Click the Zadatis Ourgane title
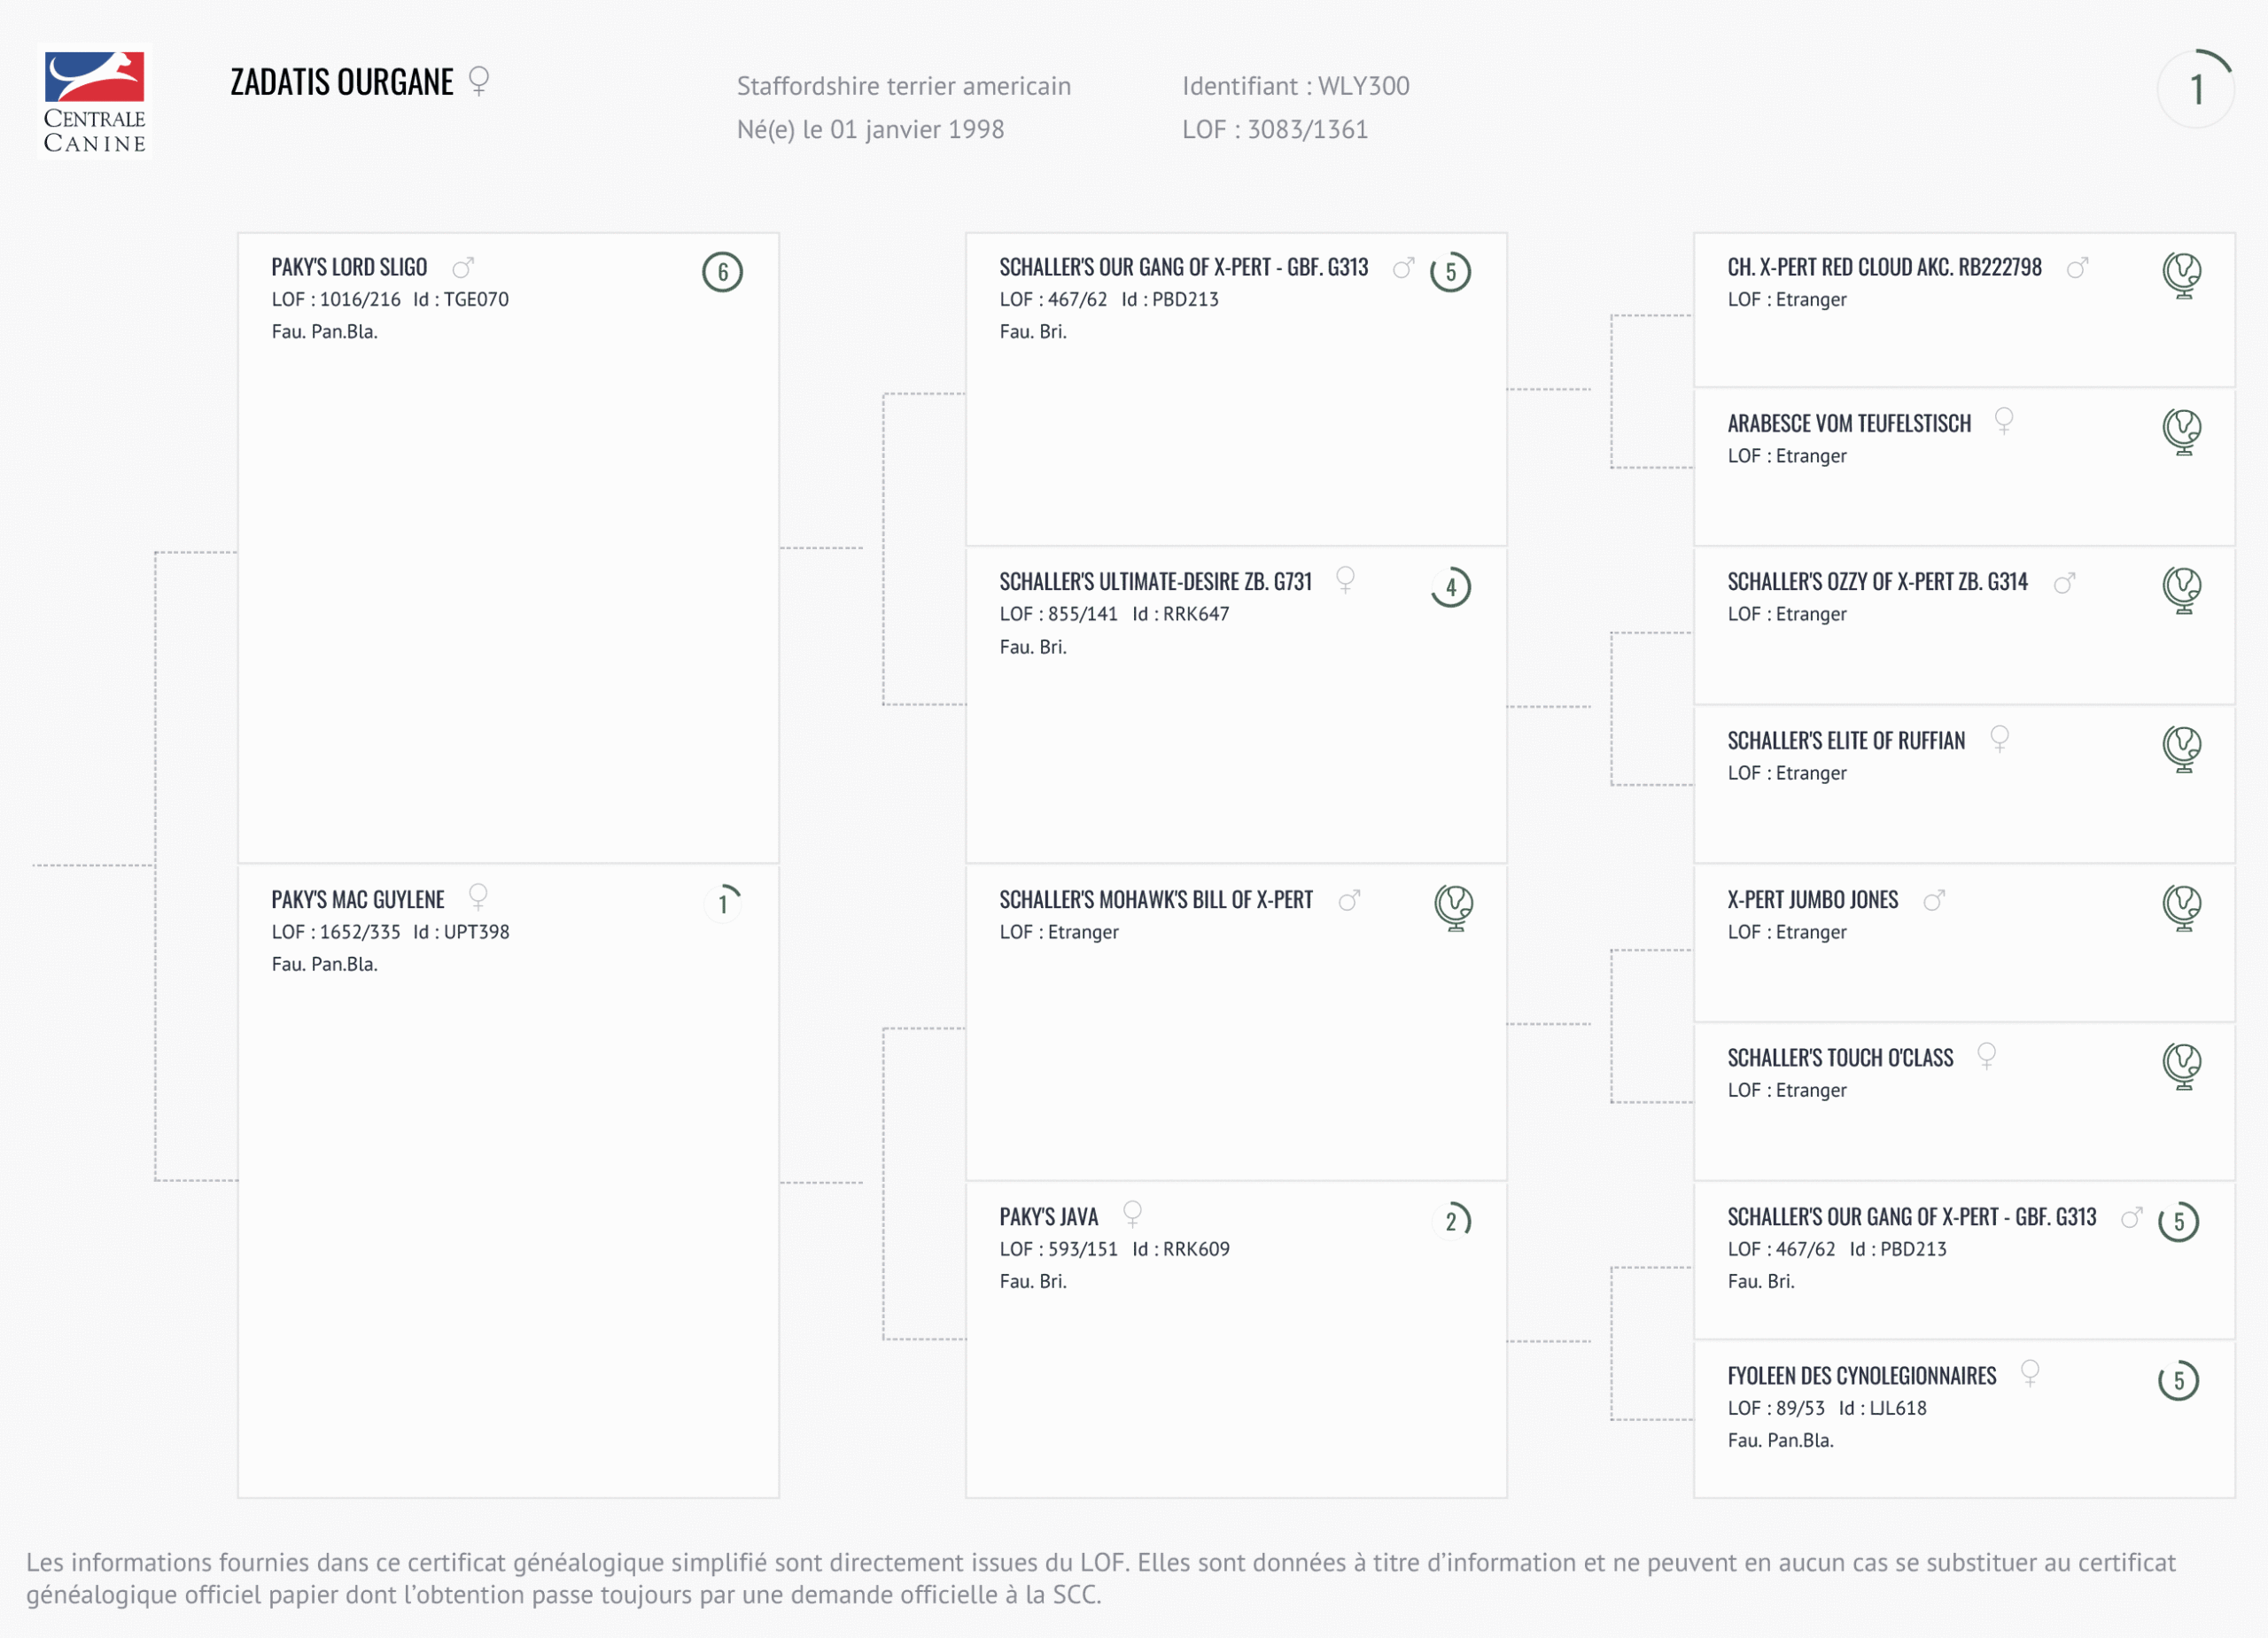The image size is (2268, 1638). click(x=342, y=82)
